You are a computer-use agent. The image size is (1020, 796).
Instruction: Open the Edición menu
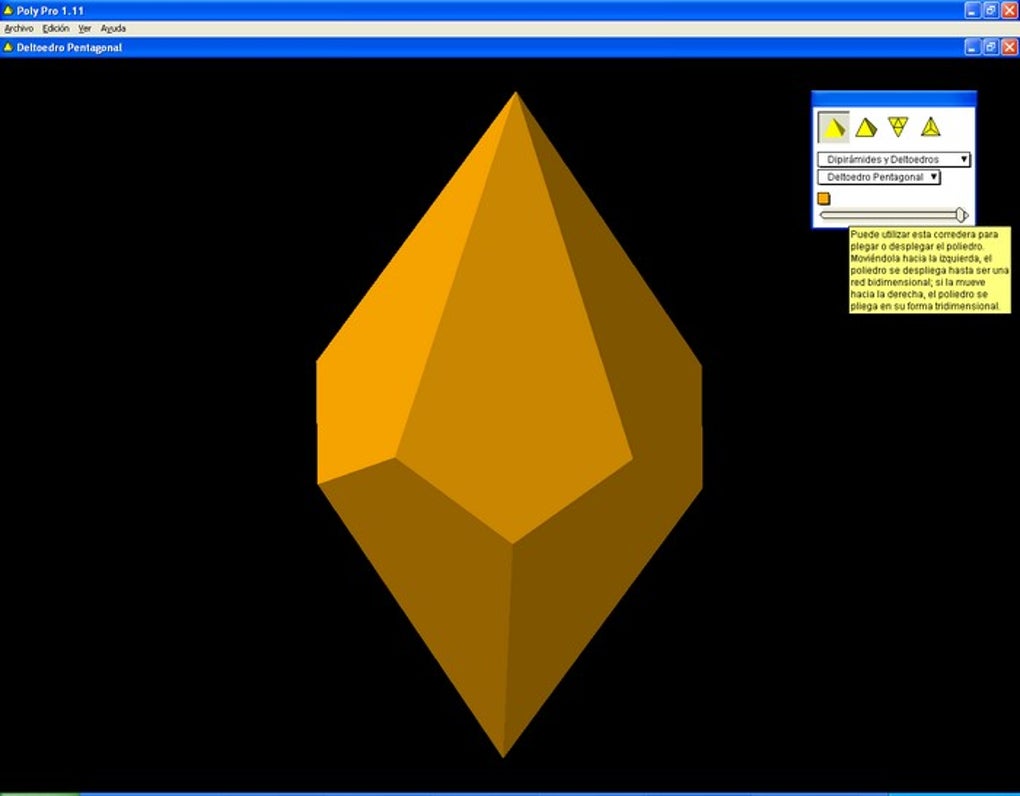pyautogui.click(x=56, y=29)
